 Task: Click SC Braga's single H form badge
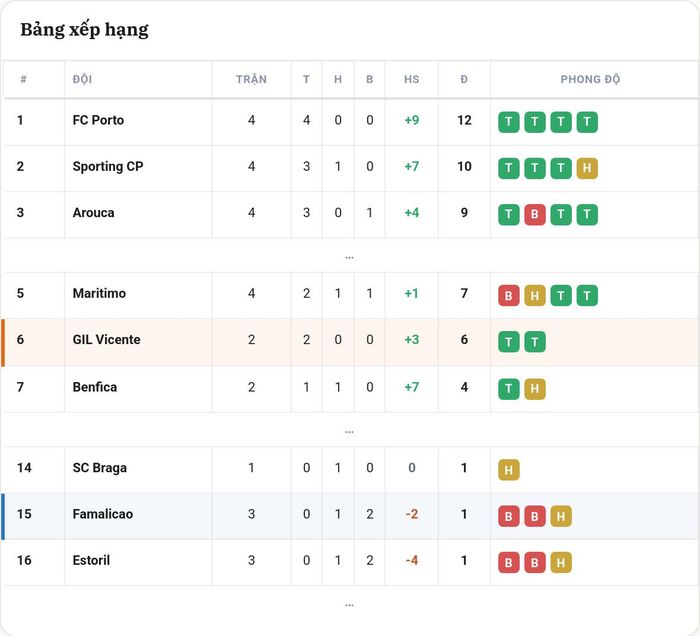pos(508,470)
